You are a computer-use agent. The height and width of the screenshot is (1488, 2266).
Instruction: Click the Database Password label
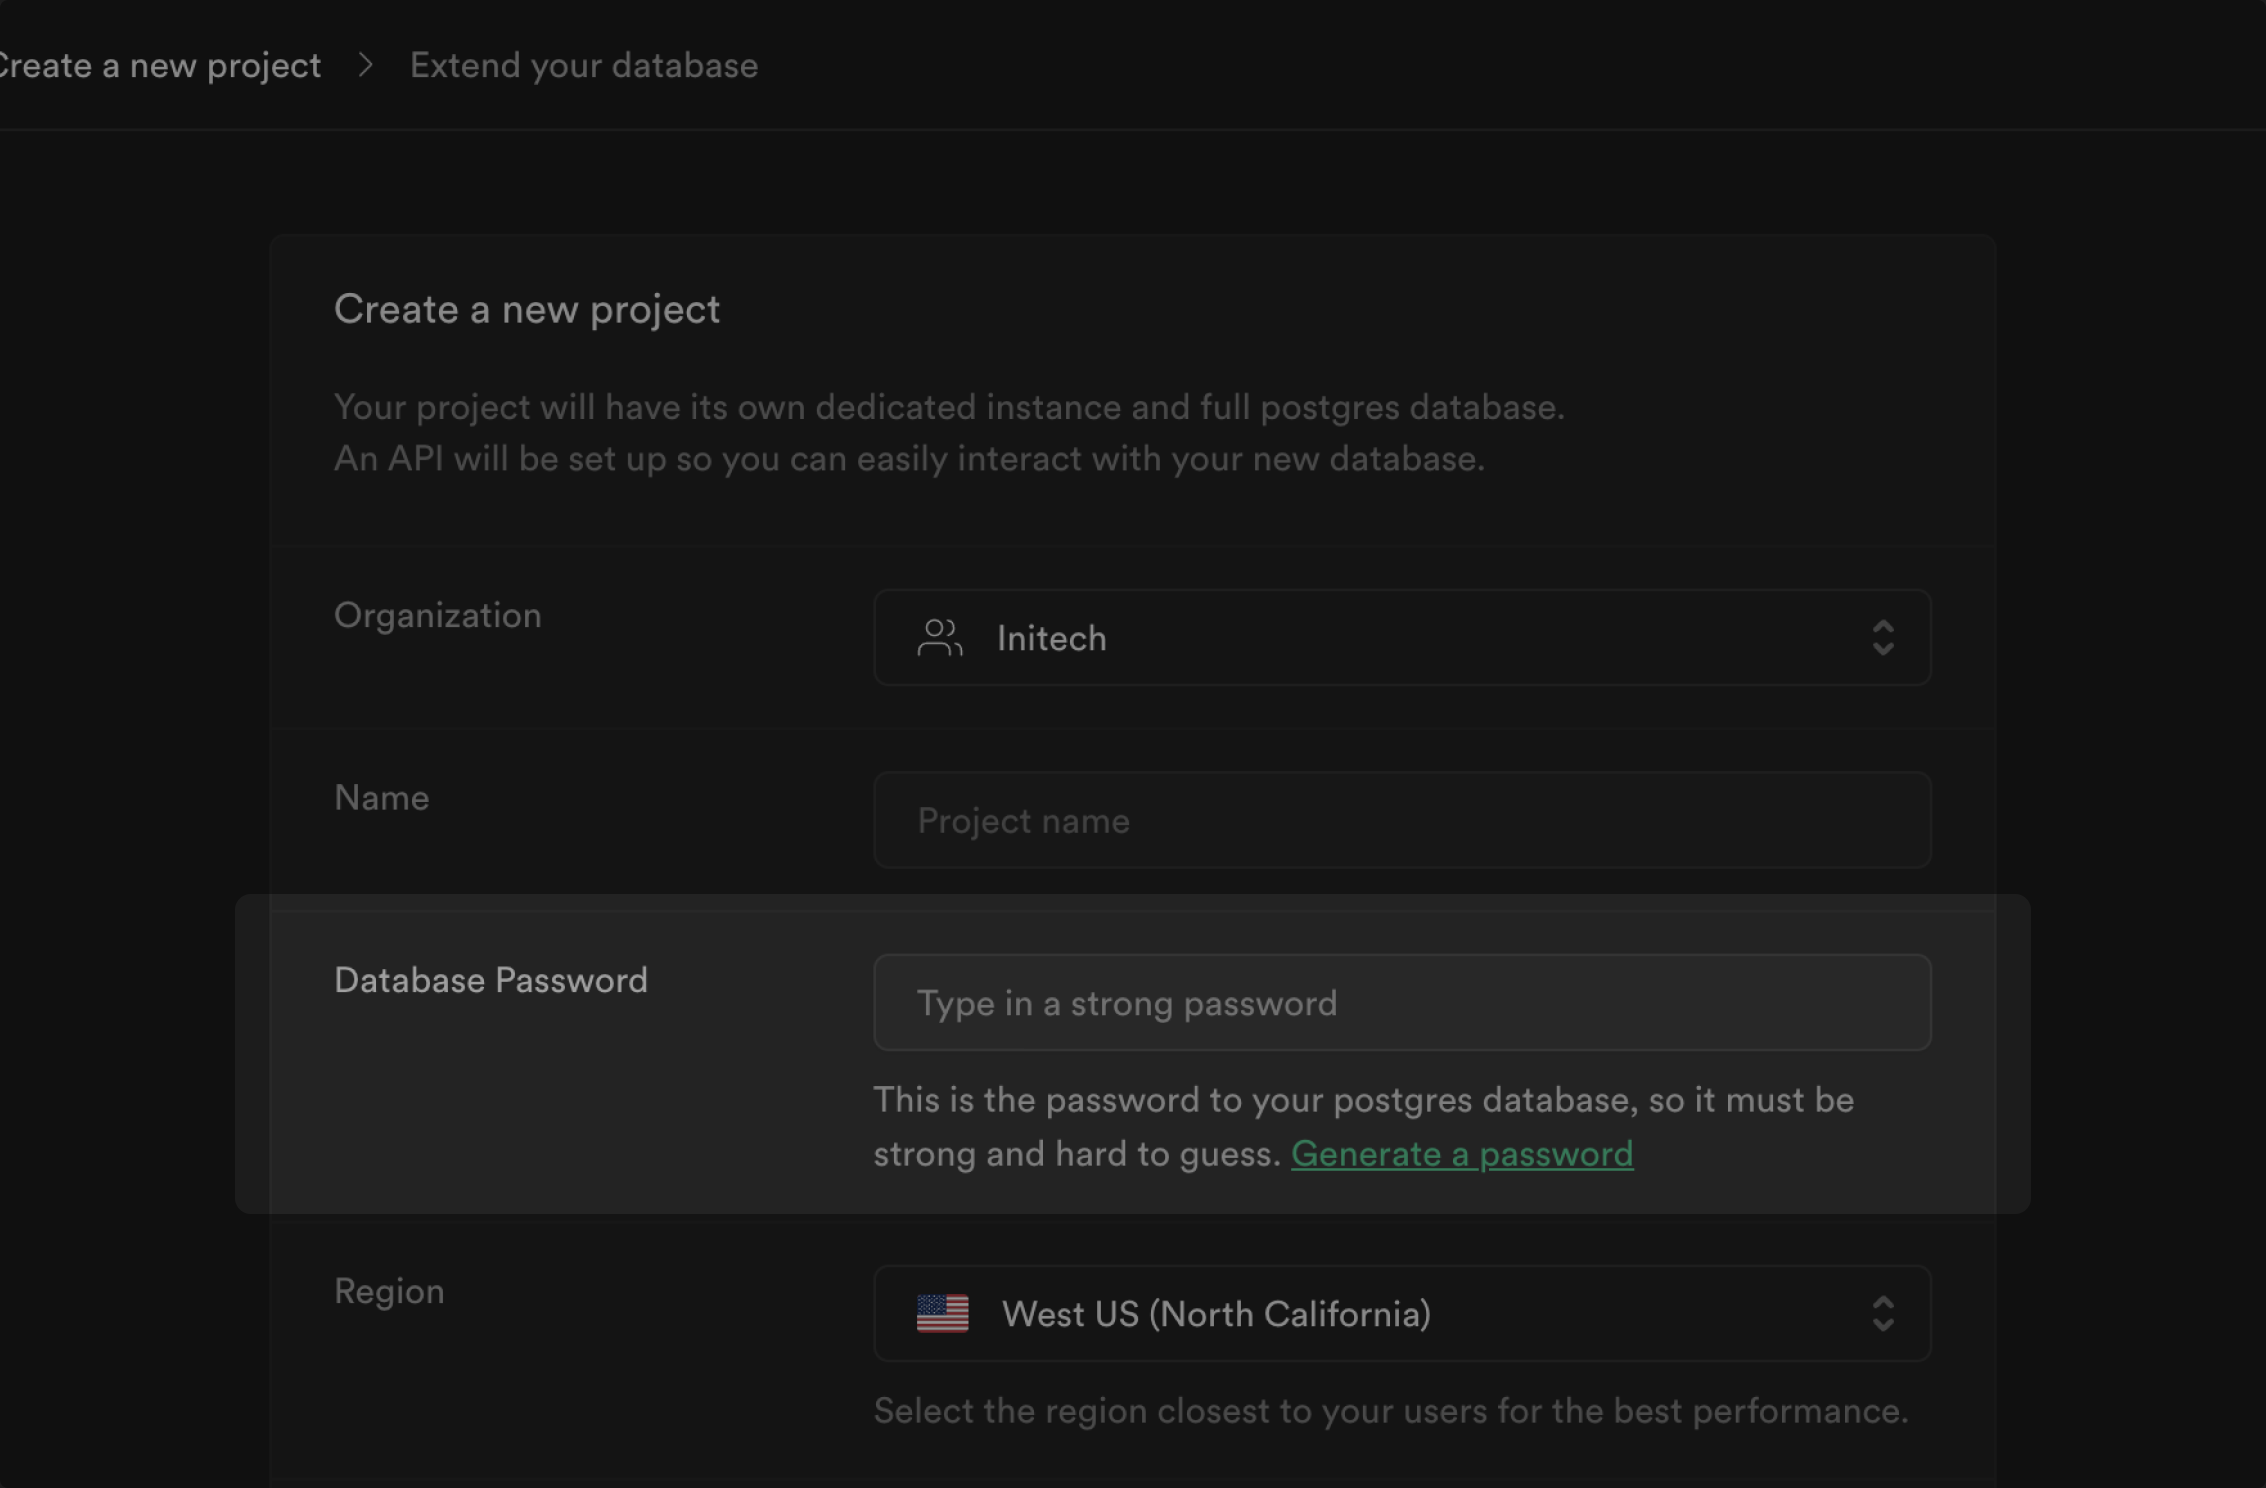pyautogui.click(x=491, y=980)
